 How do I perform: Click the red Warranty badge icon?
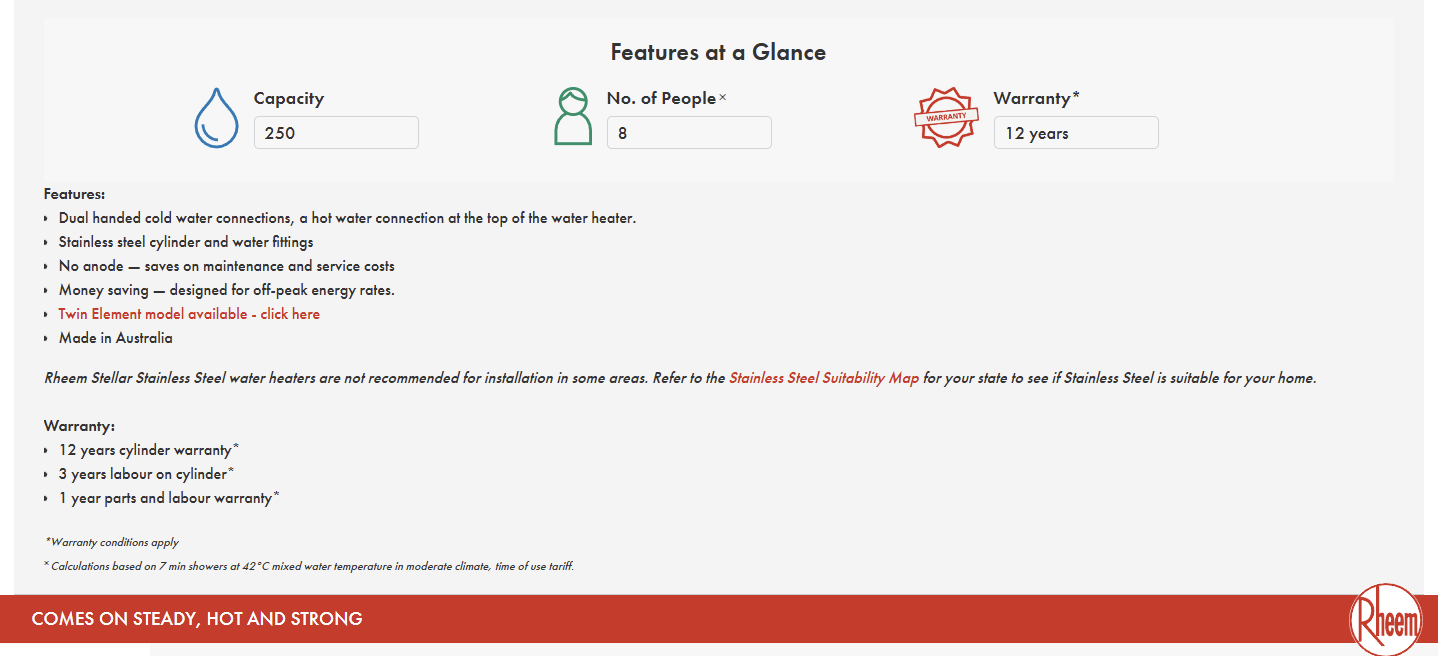point(945,117)
